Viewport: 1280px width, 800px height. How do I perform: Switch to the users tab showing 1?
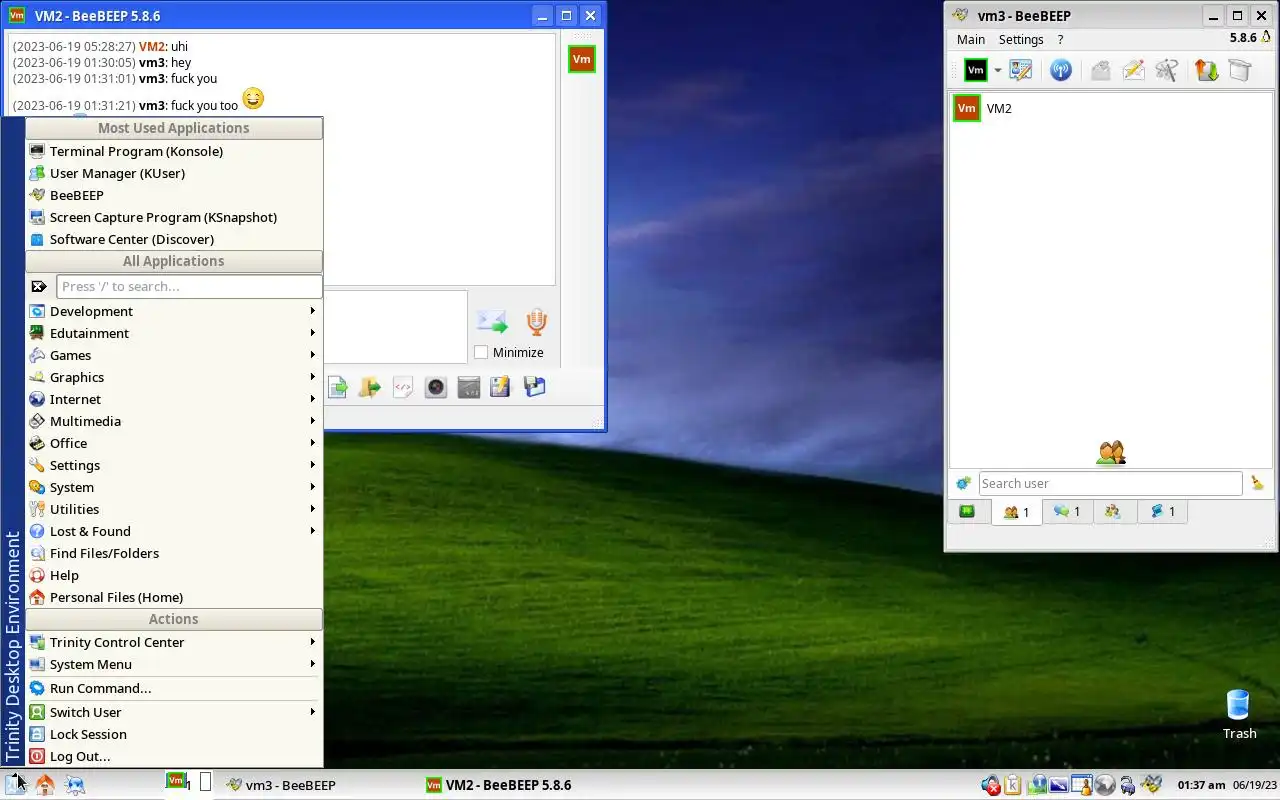click(x=1016, y=512)
